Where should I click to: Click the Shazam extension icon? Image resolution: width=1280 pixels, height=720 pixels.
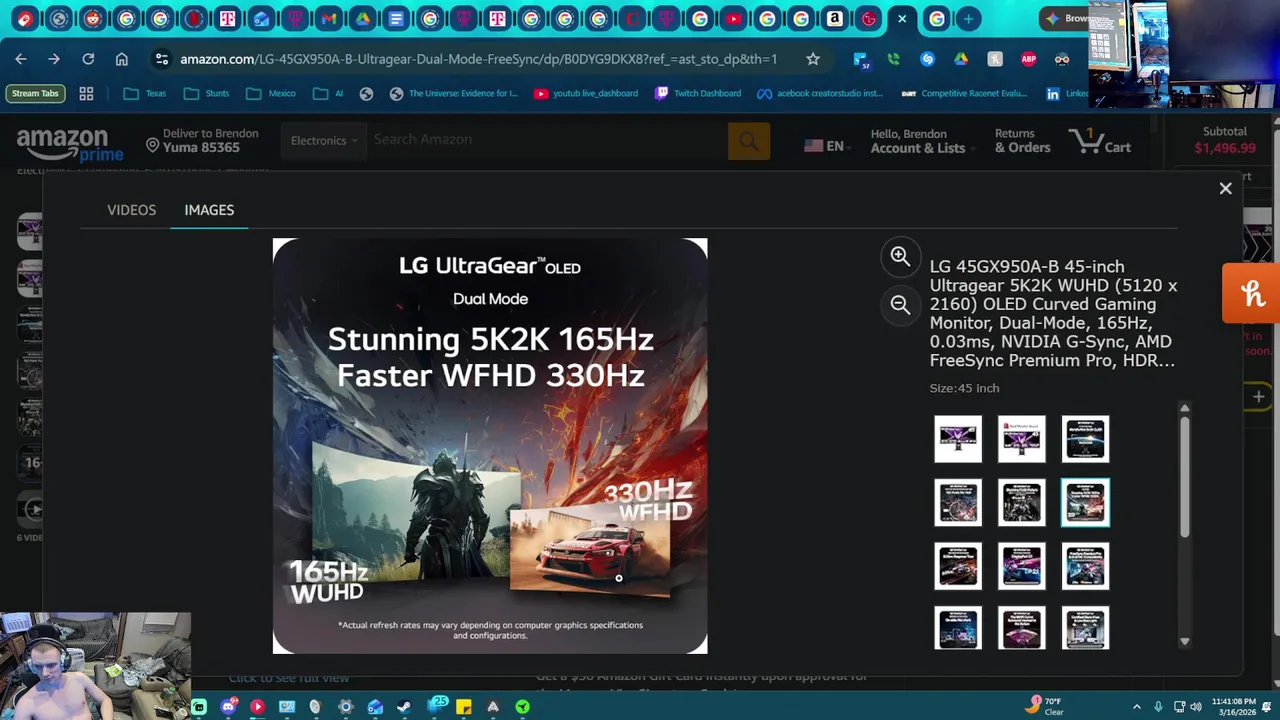coord(927,59)
